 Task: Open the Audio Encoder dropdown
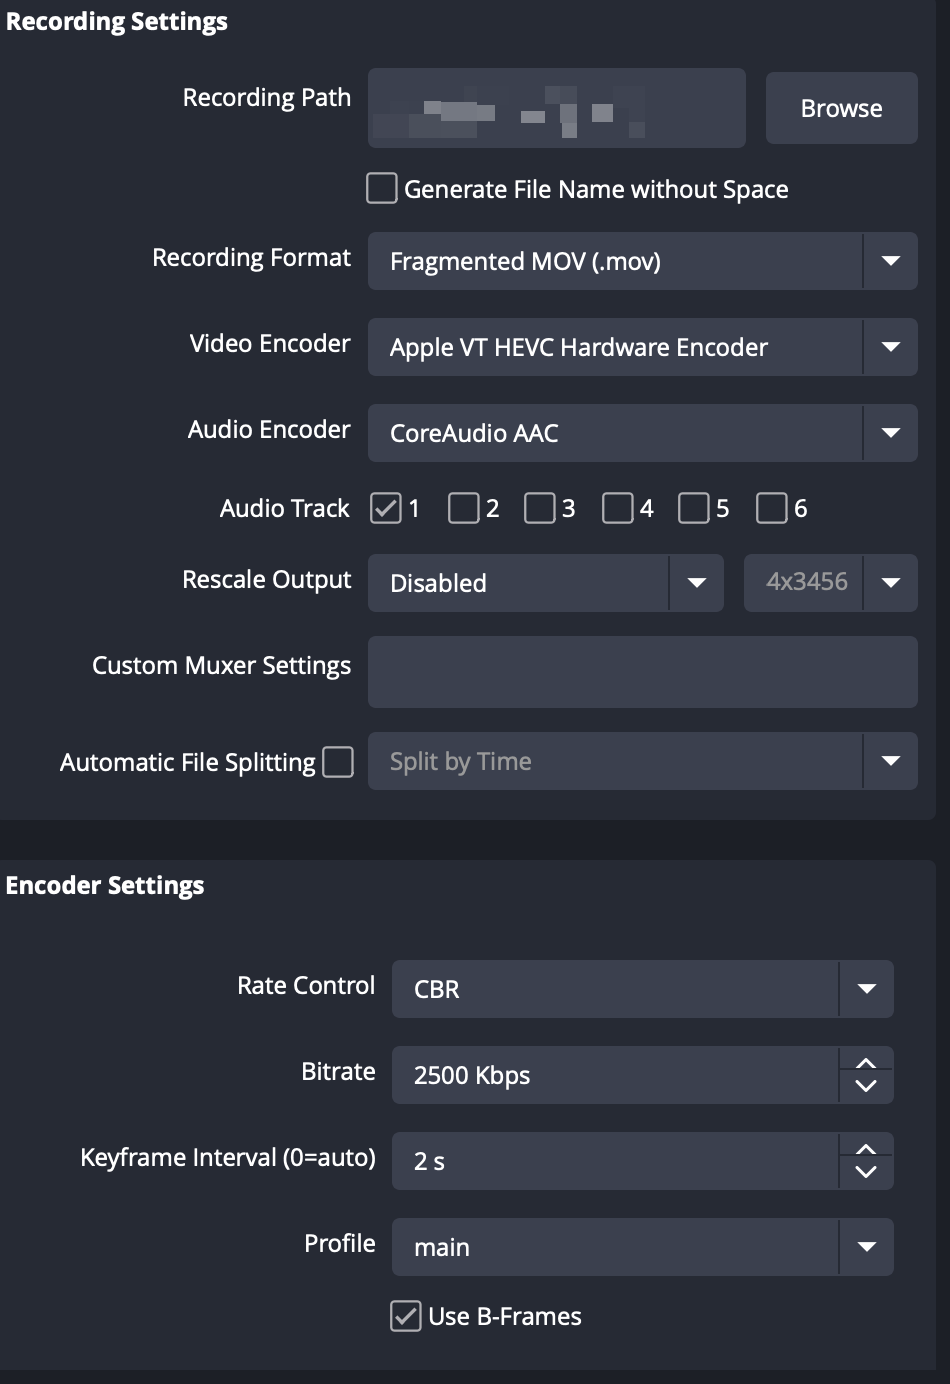click(x=642, y=433)
